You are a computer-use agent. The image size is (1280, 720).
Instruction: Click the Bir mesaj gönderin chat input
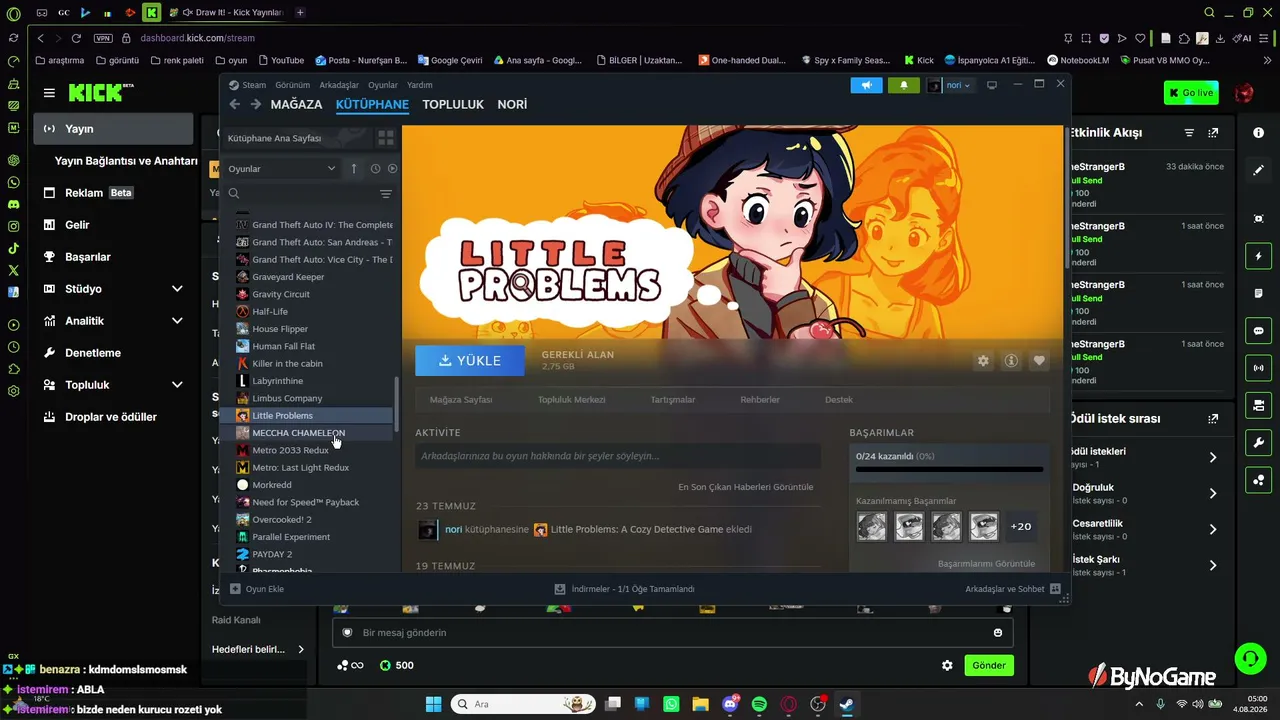(672, 633)
